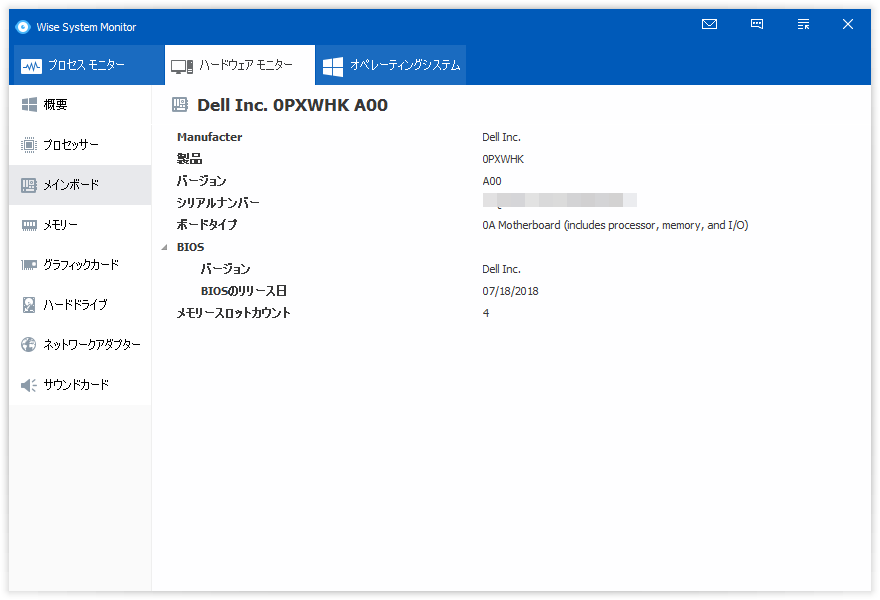
Task: Select the Manufacter label
Action: [x=209, y=137]
